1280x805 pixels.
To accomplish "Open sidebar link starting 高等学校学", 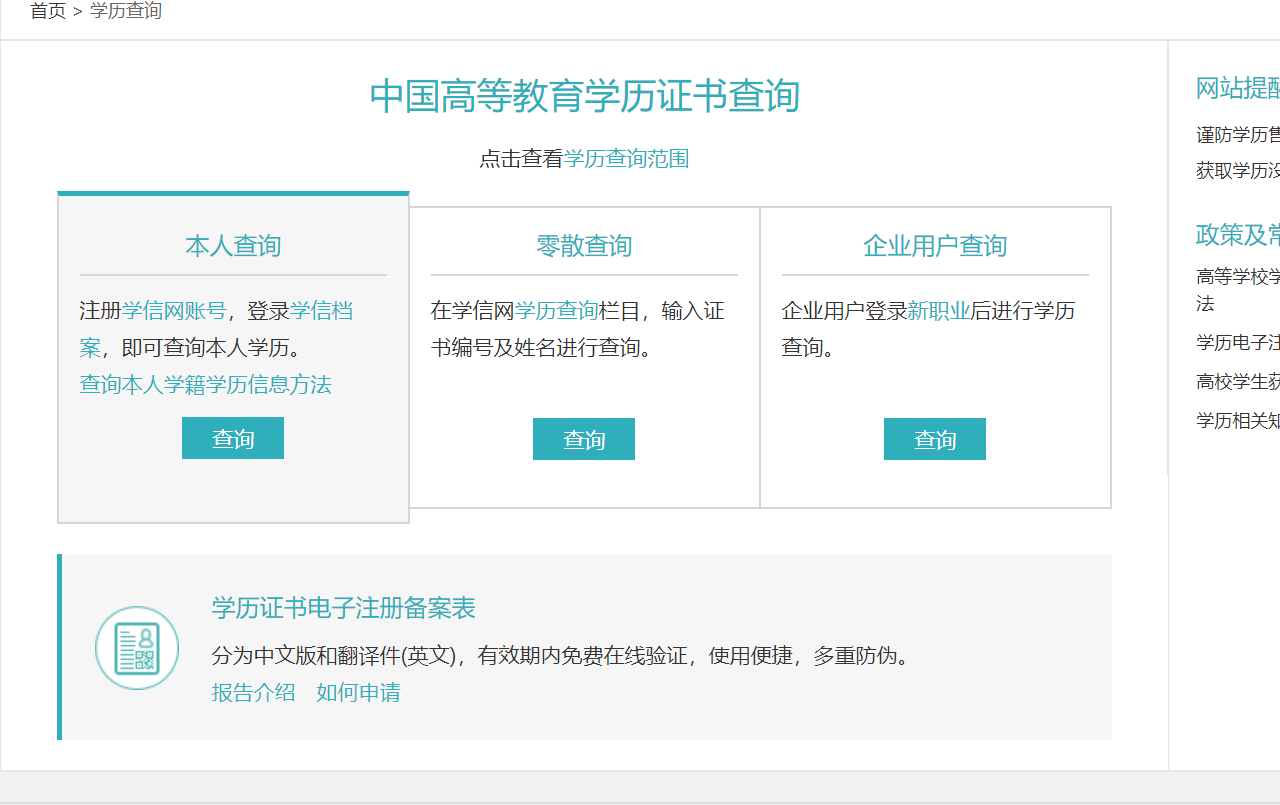I will point(1238,290).
